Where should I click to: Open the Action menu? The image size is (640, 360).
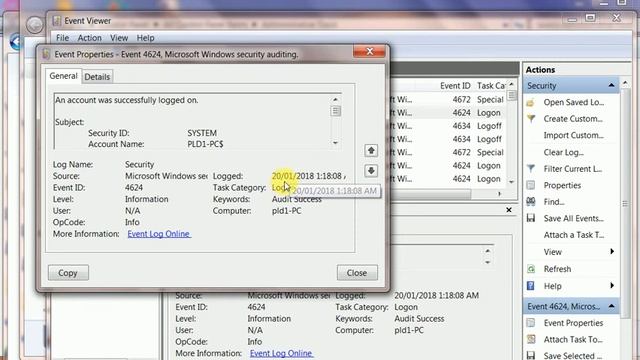click(89, 38)
